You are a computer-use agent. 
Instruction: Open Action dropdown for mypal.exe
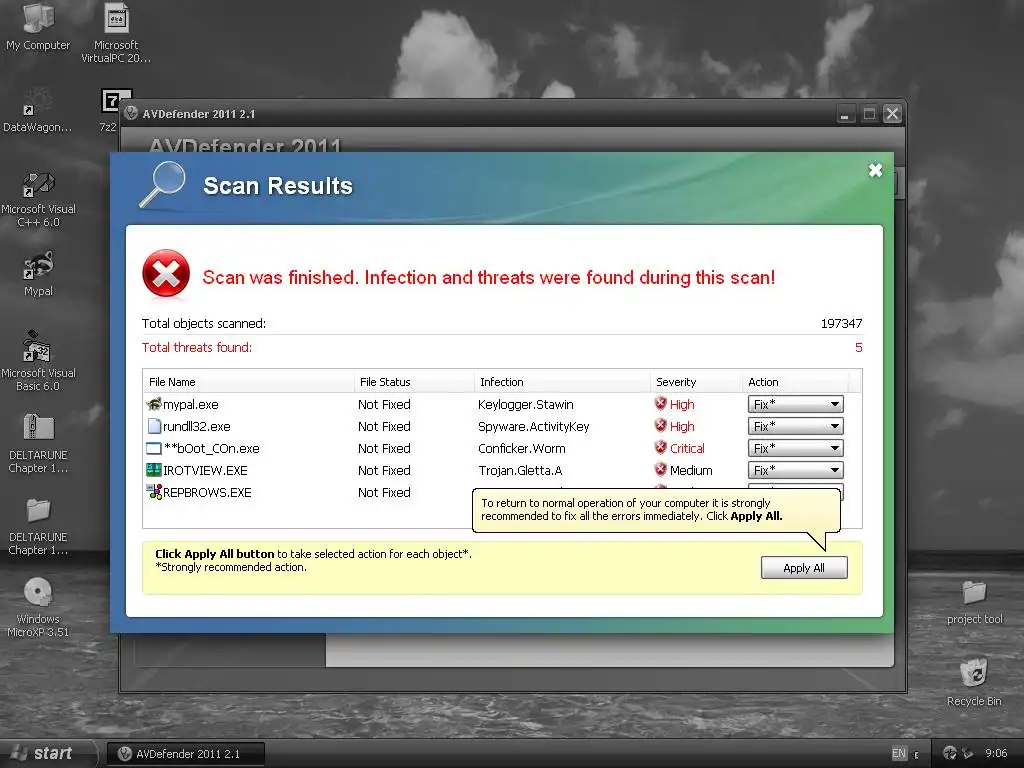795,404
